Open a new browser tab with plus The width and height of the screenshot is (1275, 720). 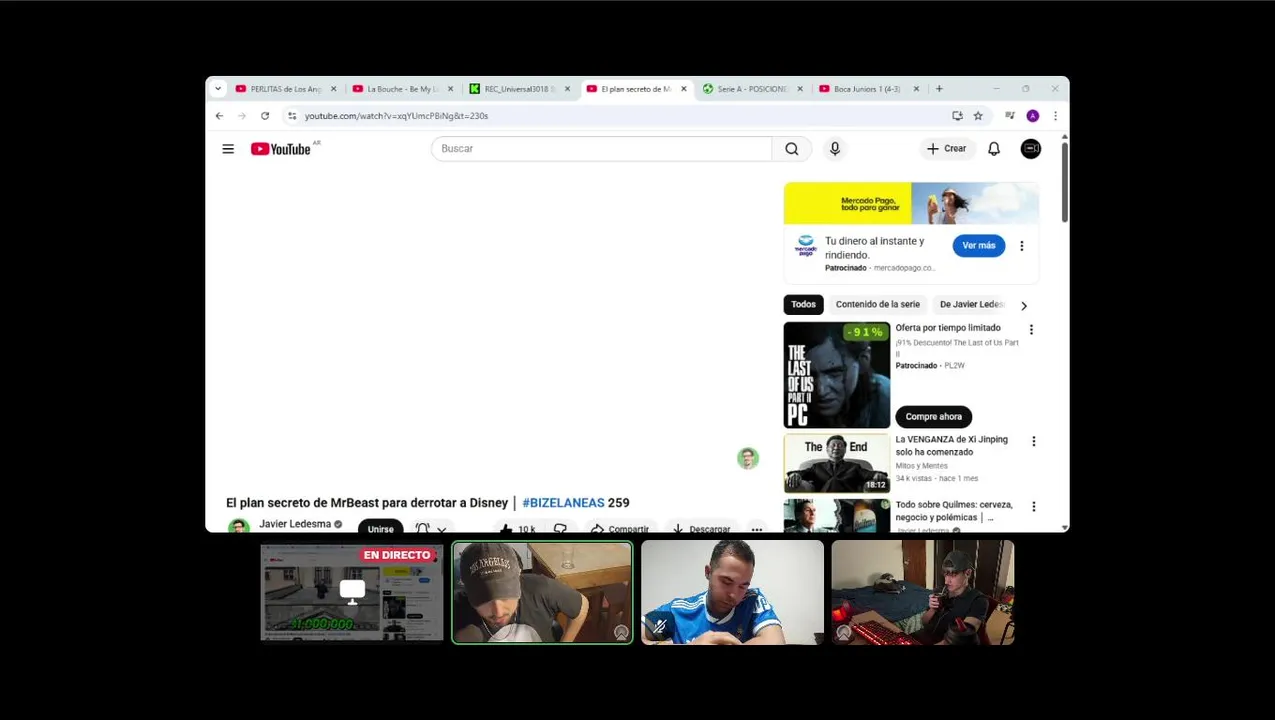939,89
